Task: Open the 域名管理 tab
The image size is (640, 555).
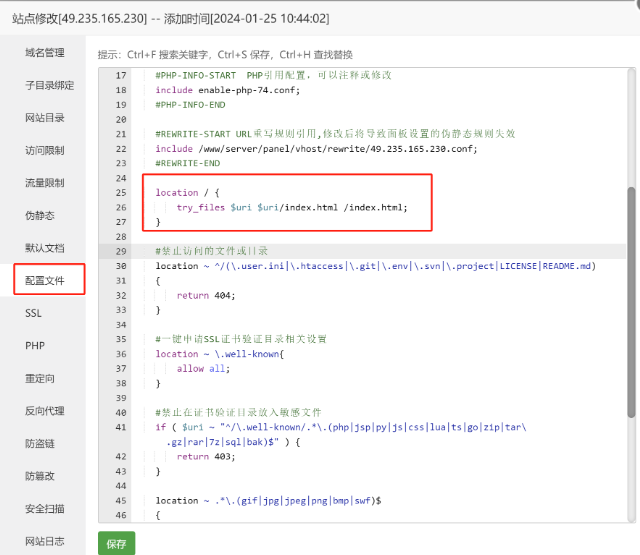Action: tap(44, 53)
